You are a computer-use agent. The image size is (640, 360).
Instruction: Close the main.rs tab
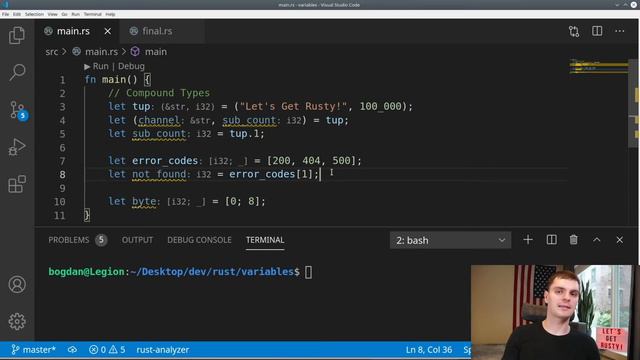click(x=107, y=31)
